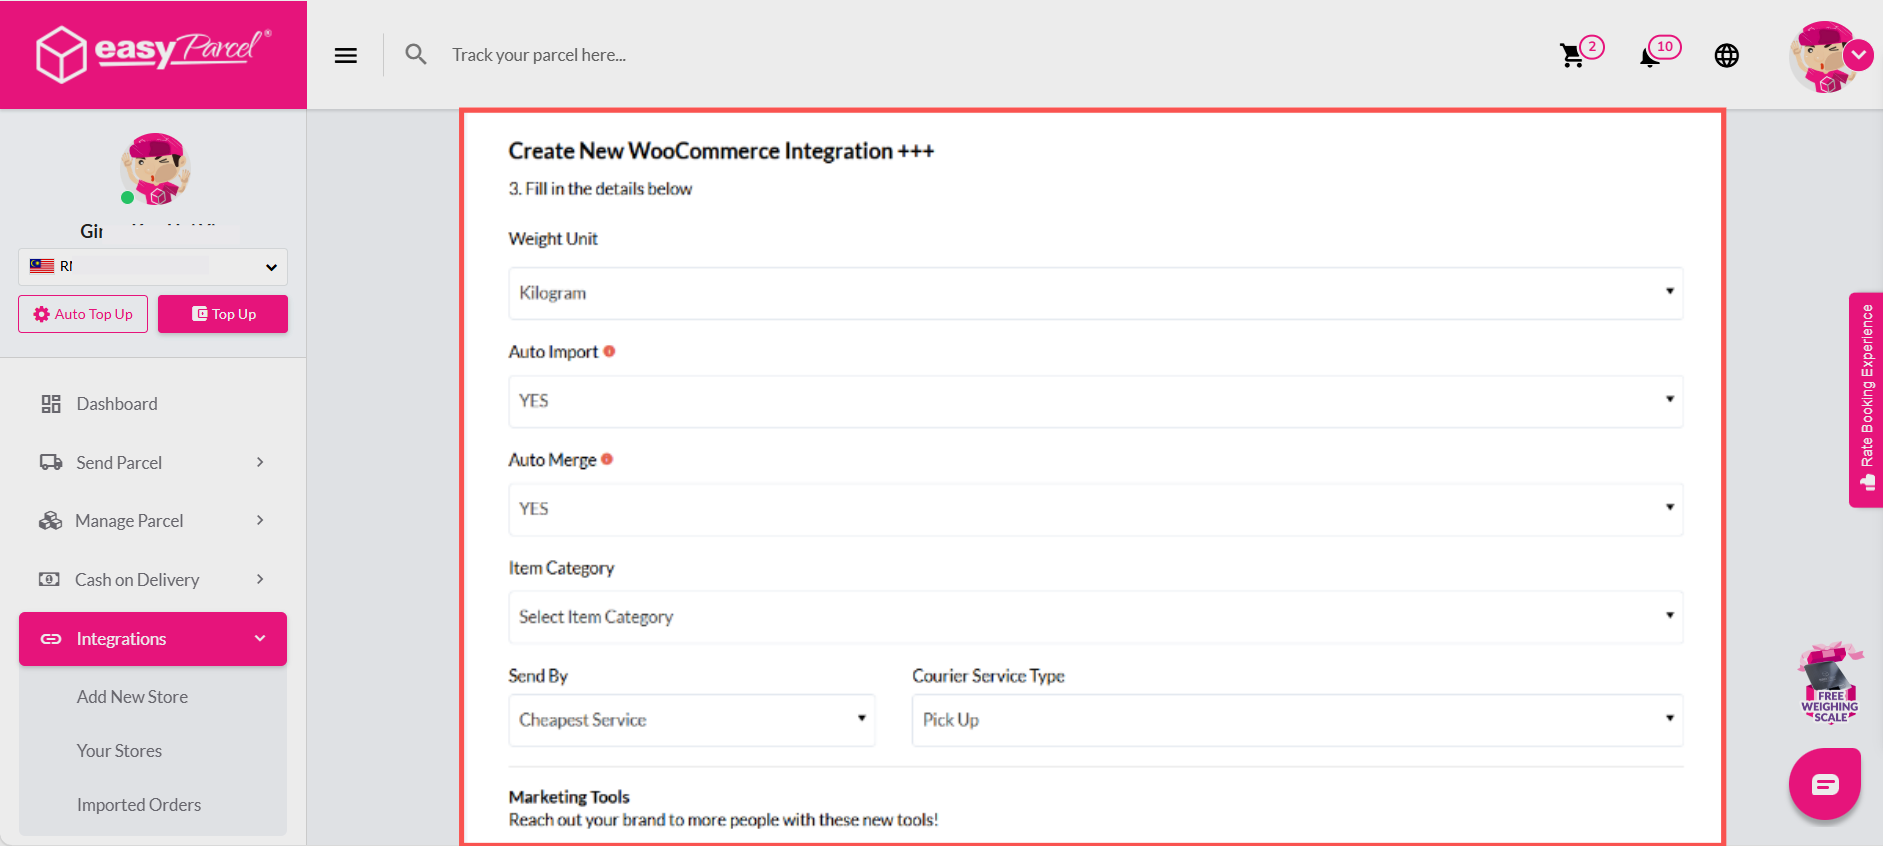Viewport: 1883px width, 846px height.
Task: Open the top-right profile avatar
Action: (x=1825, y=57)
